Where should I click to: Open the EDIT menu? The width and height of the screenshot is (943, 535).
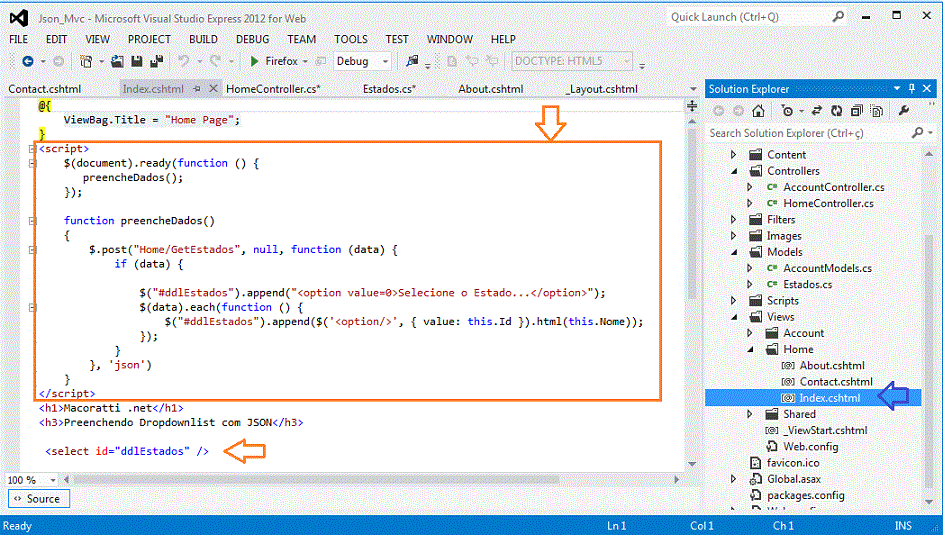coord(57,39)
